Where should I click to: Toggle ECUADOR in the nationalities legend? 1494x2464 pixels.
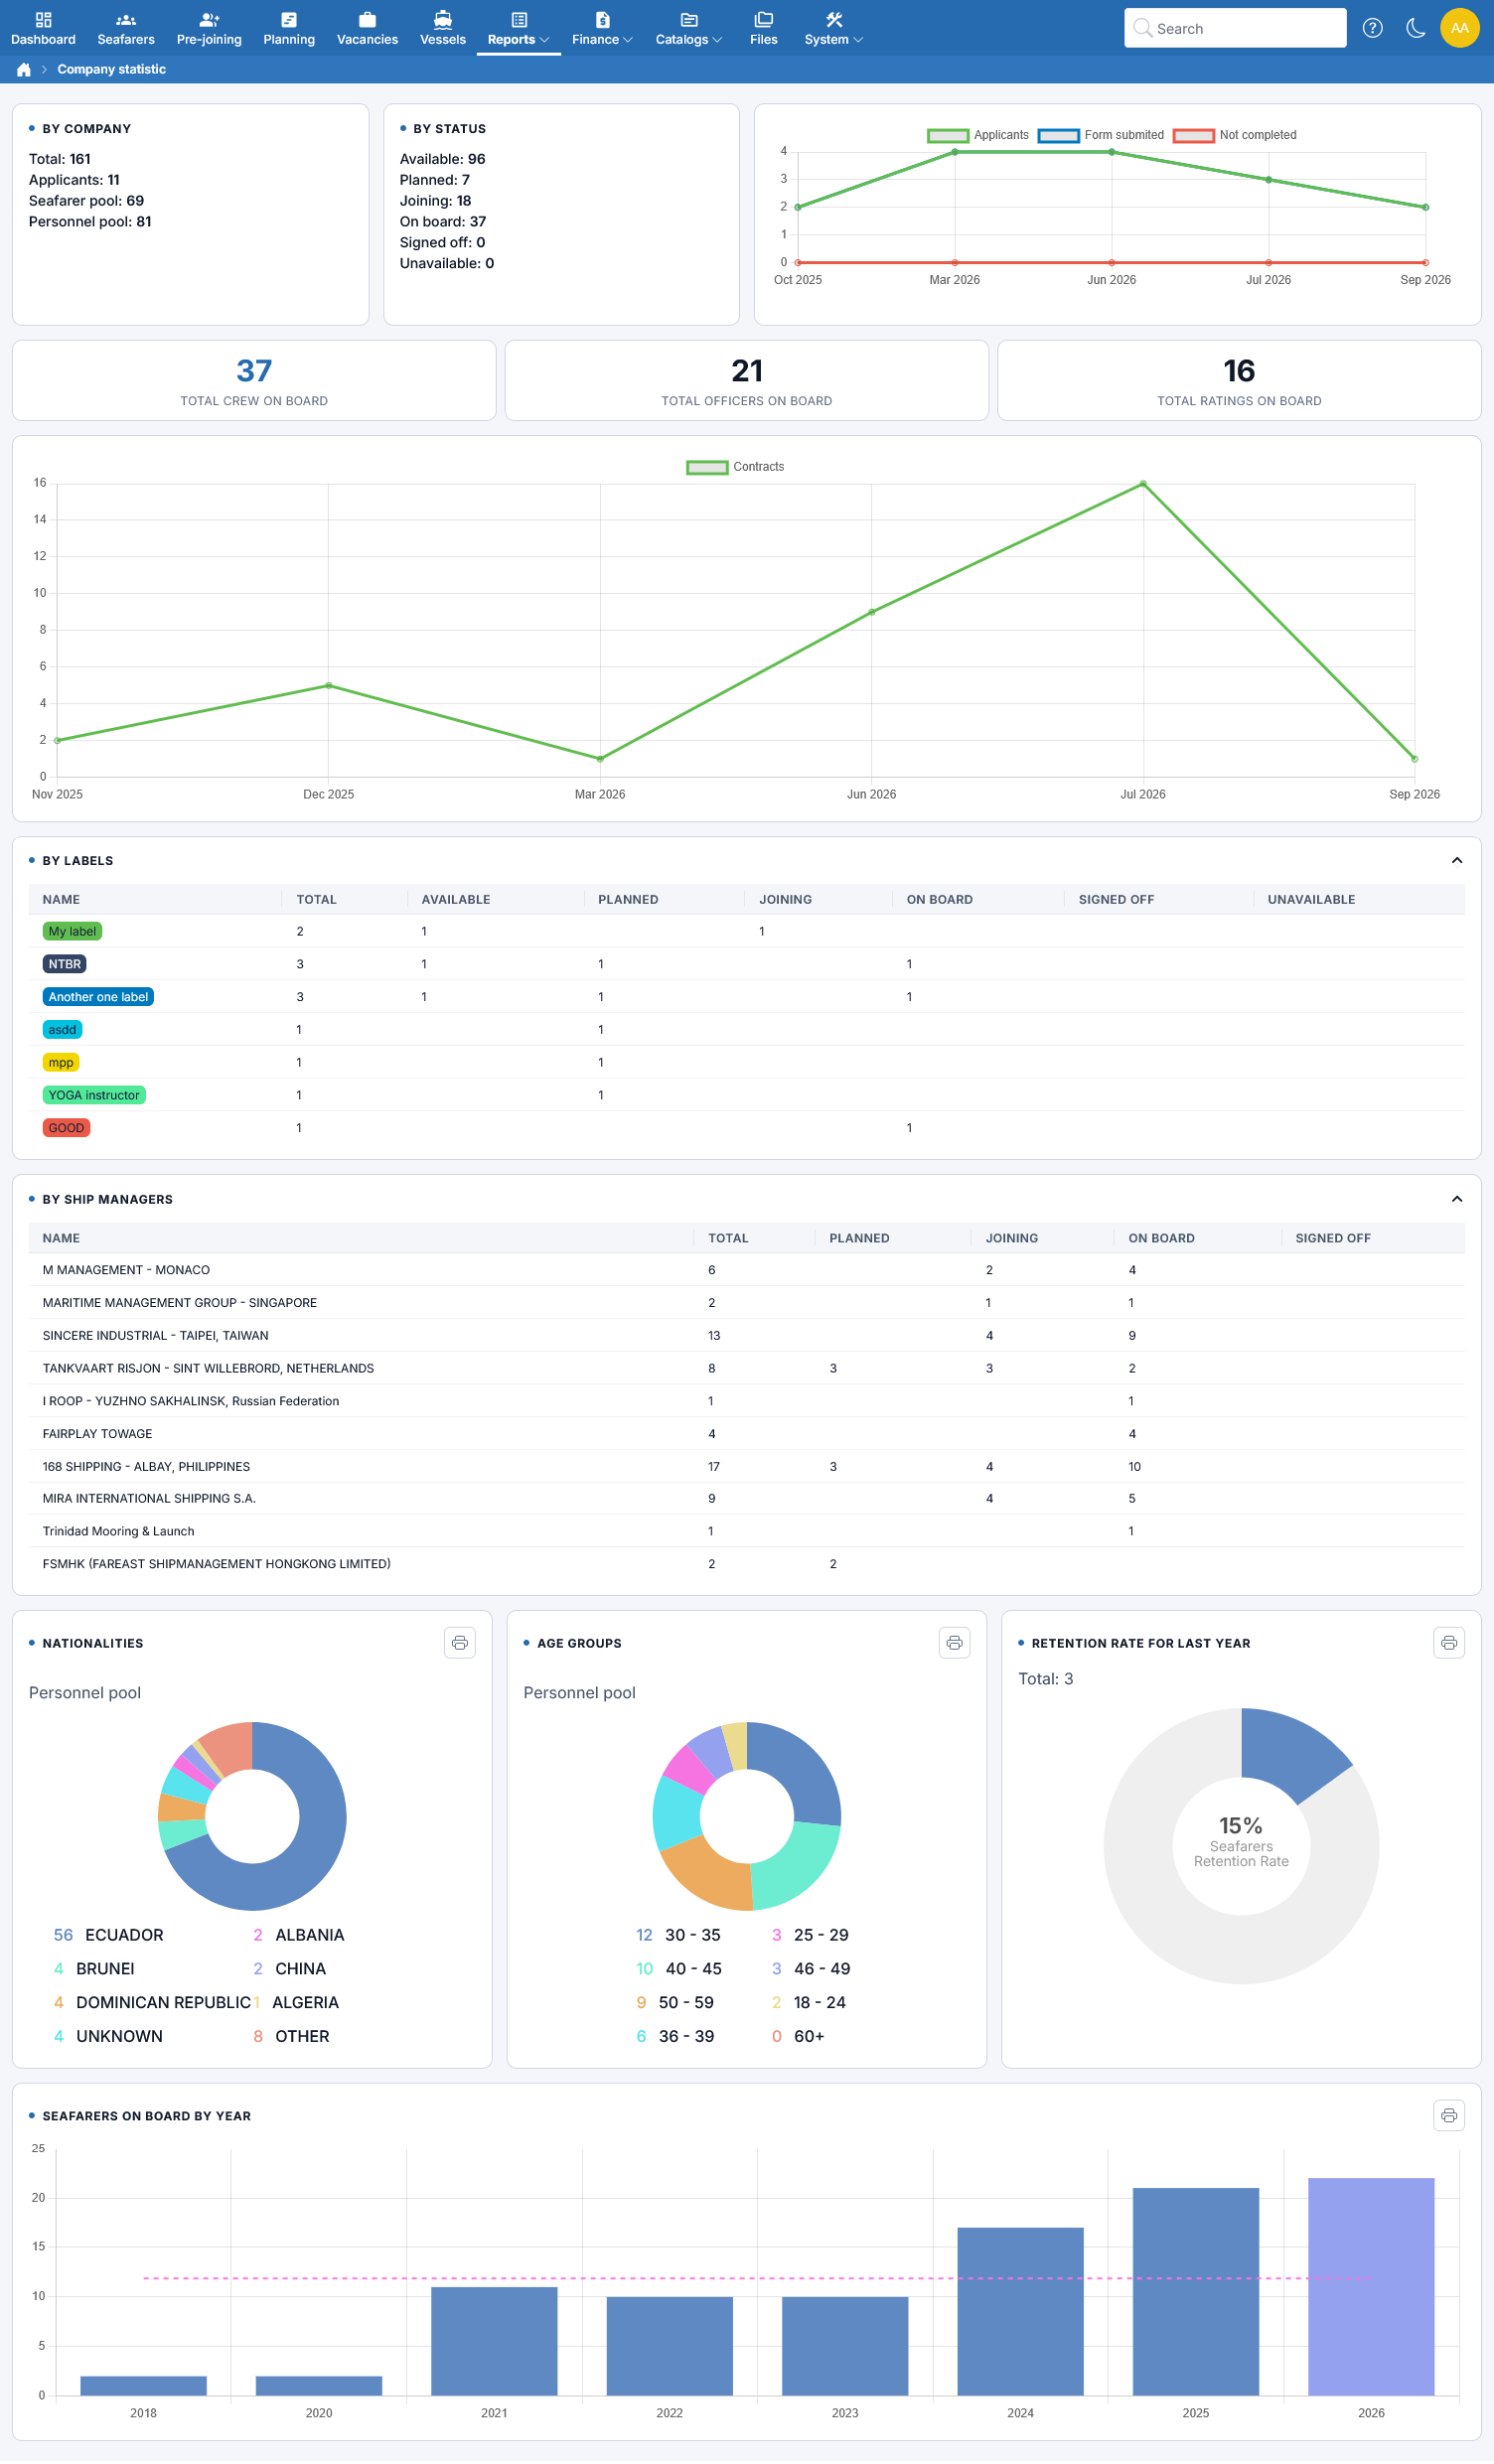coord(108,1935)
